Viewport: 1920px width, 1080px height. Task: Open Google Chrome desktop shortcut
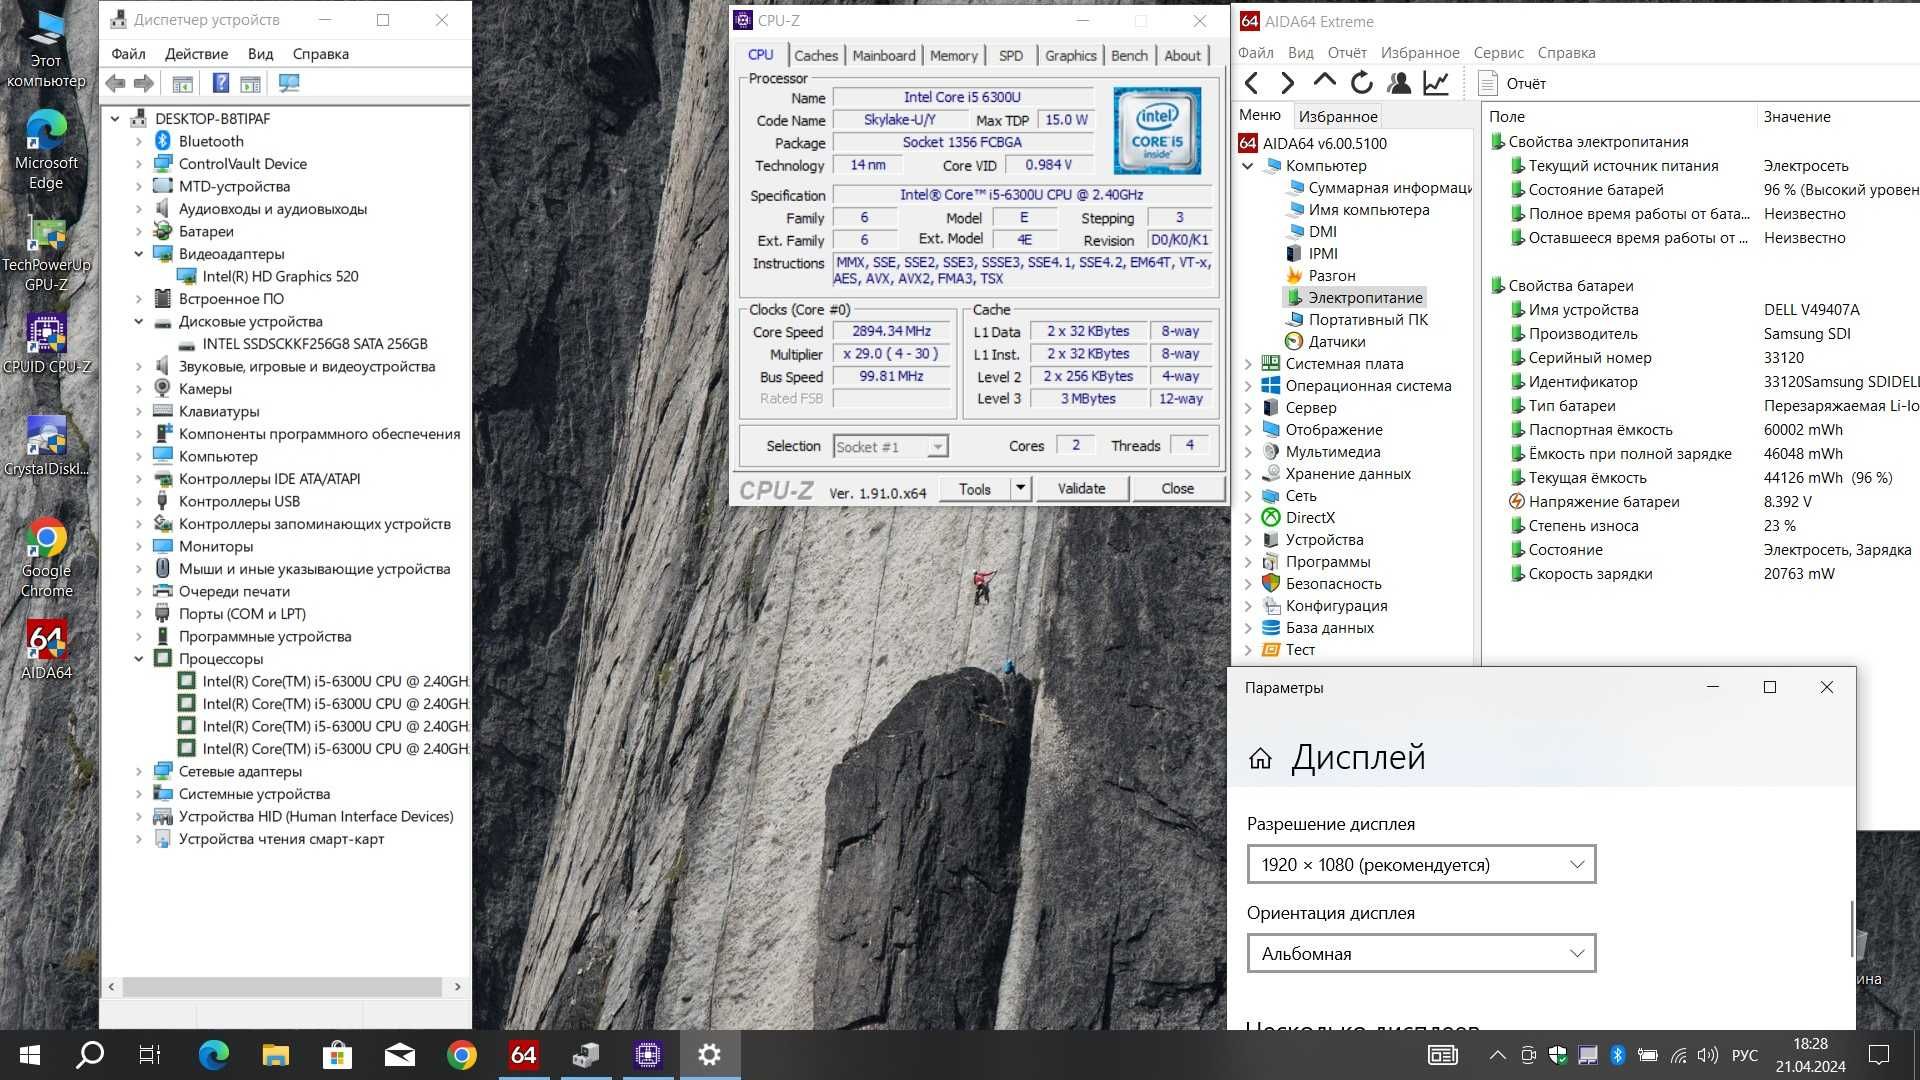point(46,557)
